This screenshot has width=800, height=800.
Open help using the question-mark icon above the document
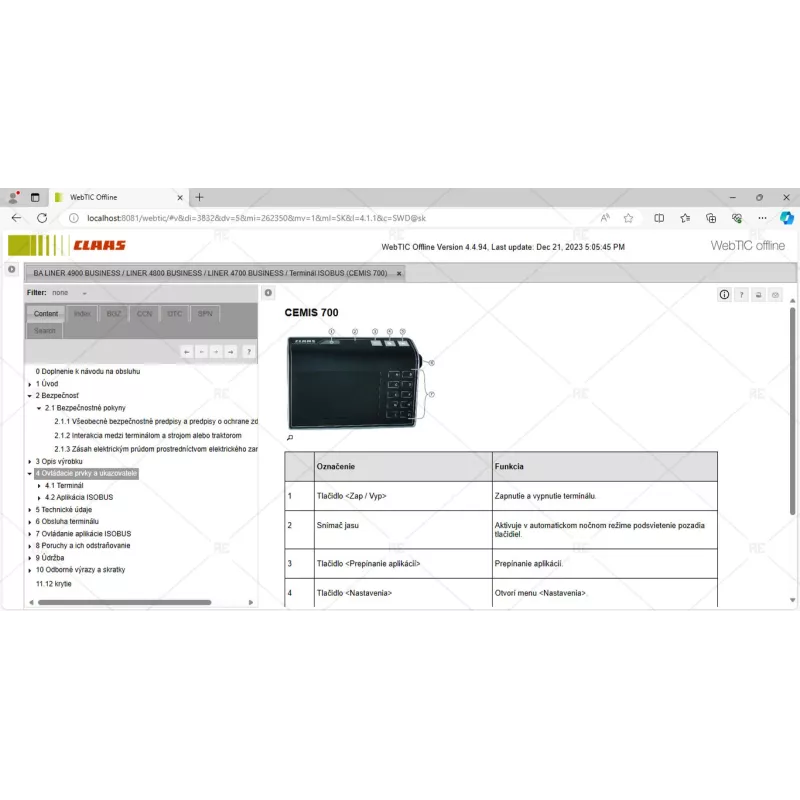click(x=741, y=295)
